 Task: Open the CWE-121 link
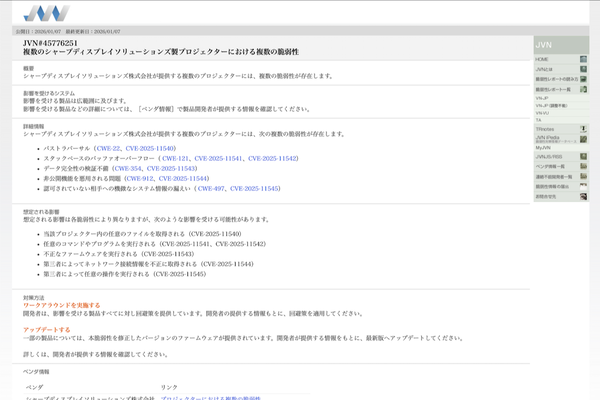(x=175, y=158)
